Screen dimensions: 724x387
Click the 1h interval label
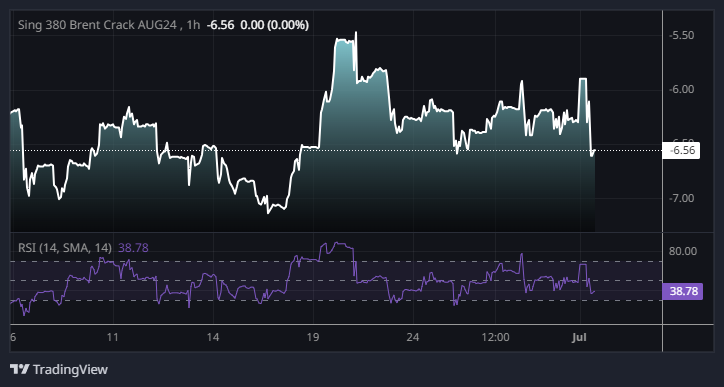tap(193, 25)
